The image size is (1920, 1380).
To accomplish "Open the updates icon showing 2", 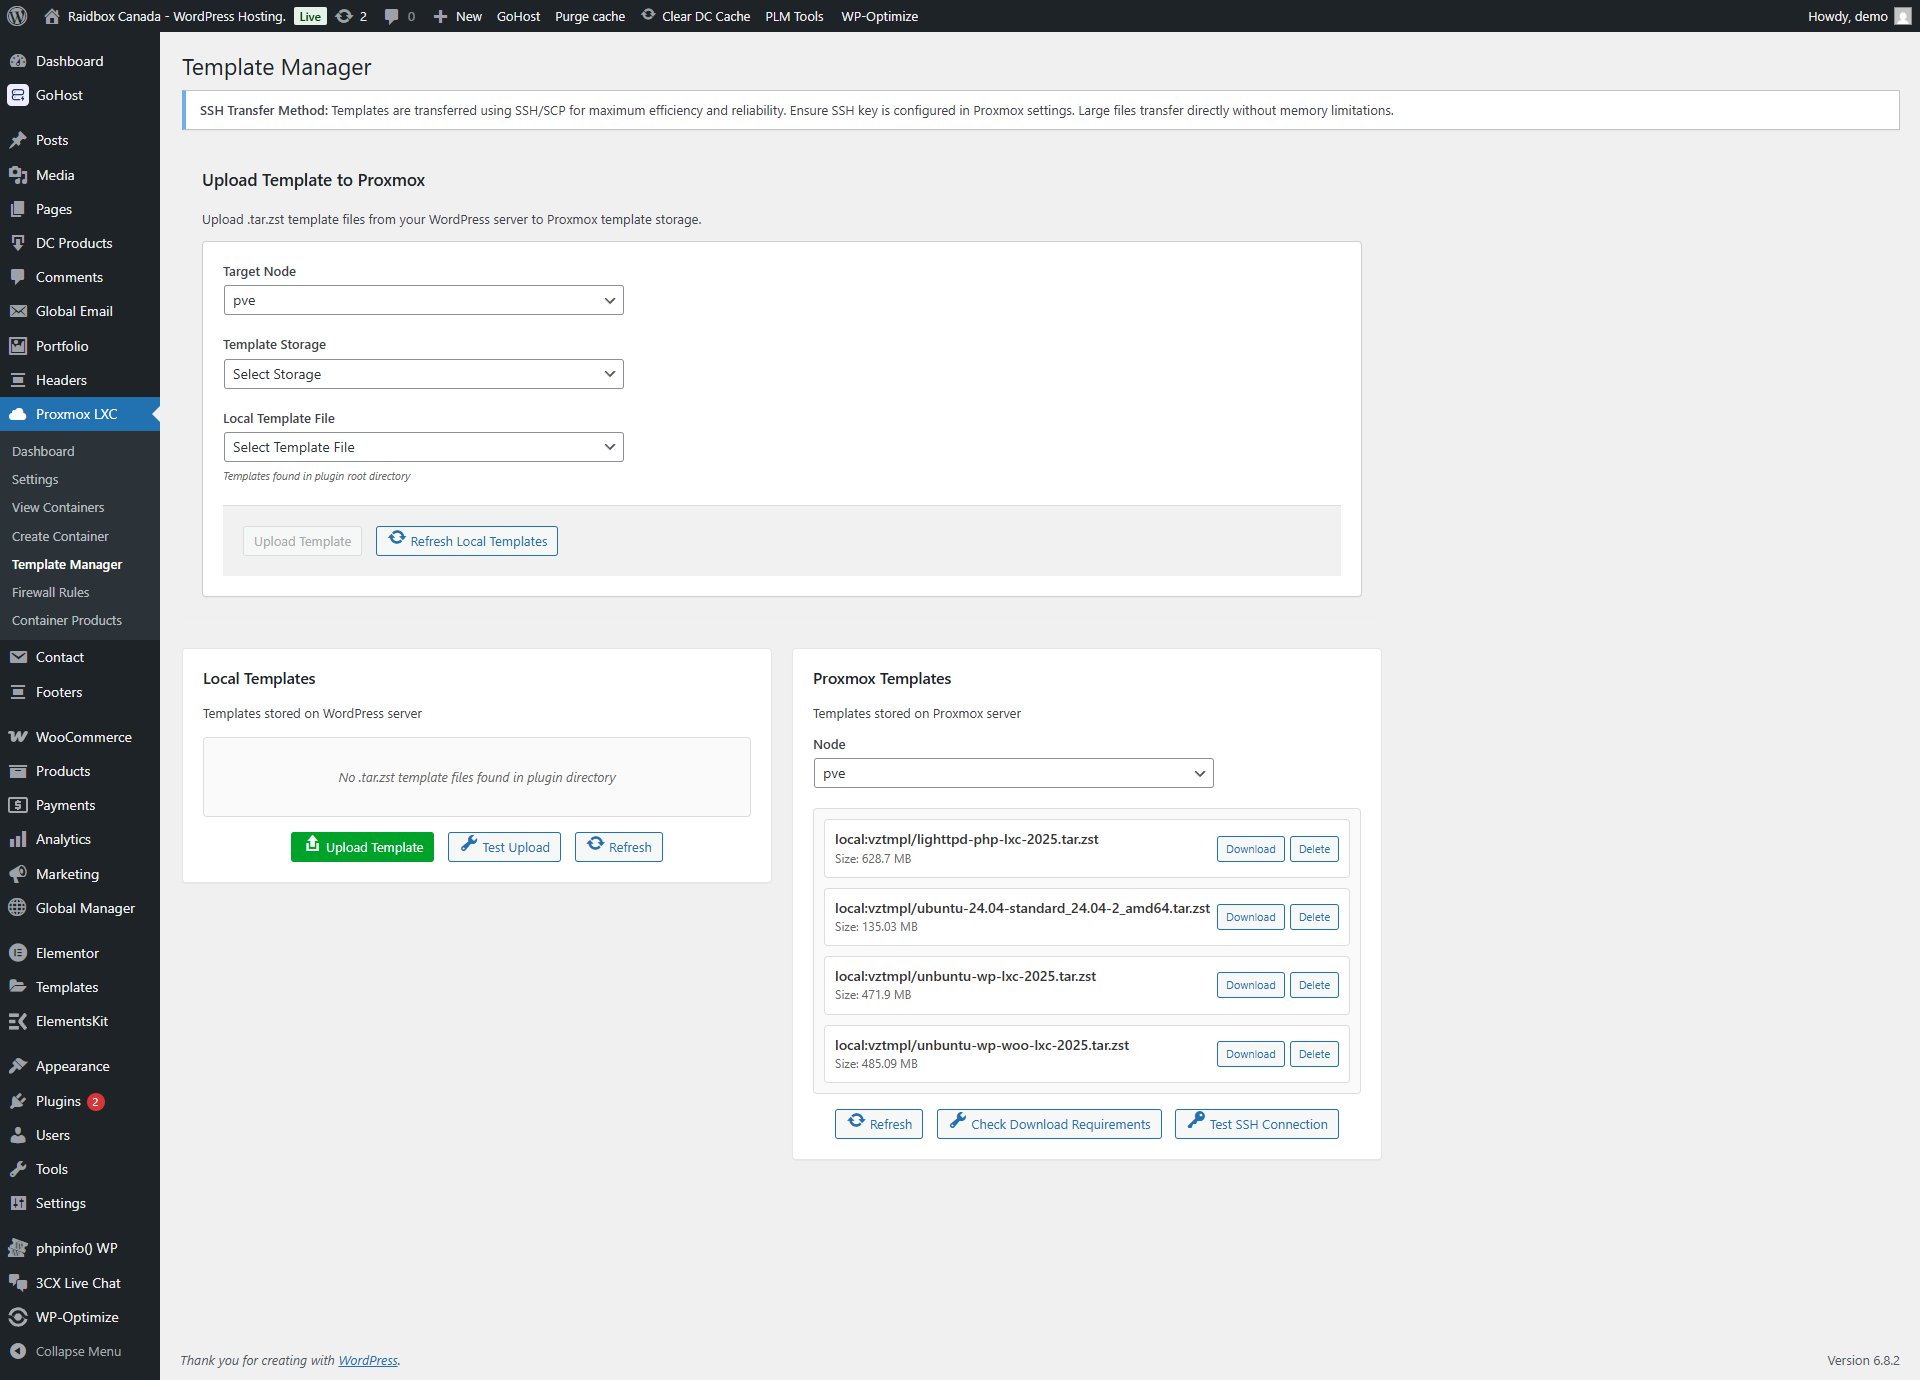I will 345,16.
